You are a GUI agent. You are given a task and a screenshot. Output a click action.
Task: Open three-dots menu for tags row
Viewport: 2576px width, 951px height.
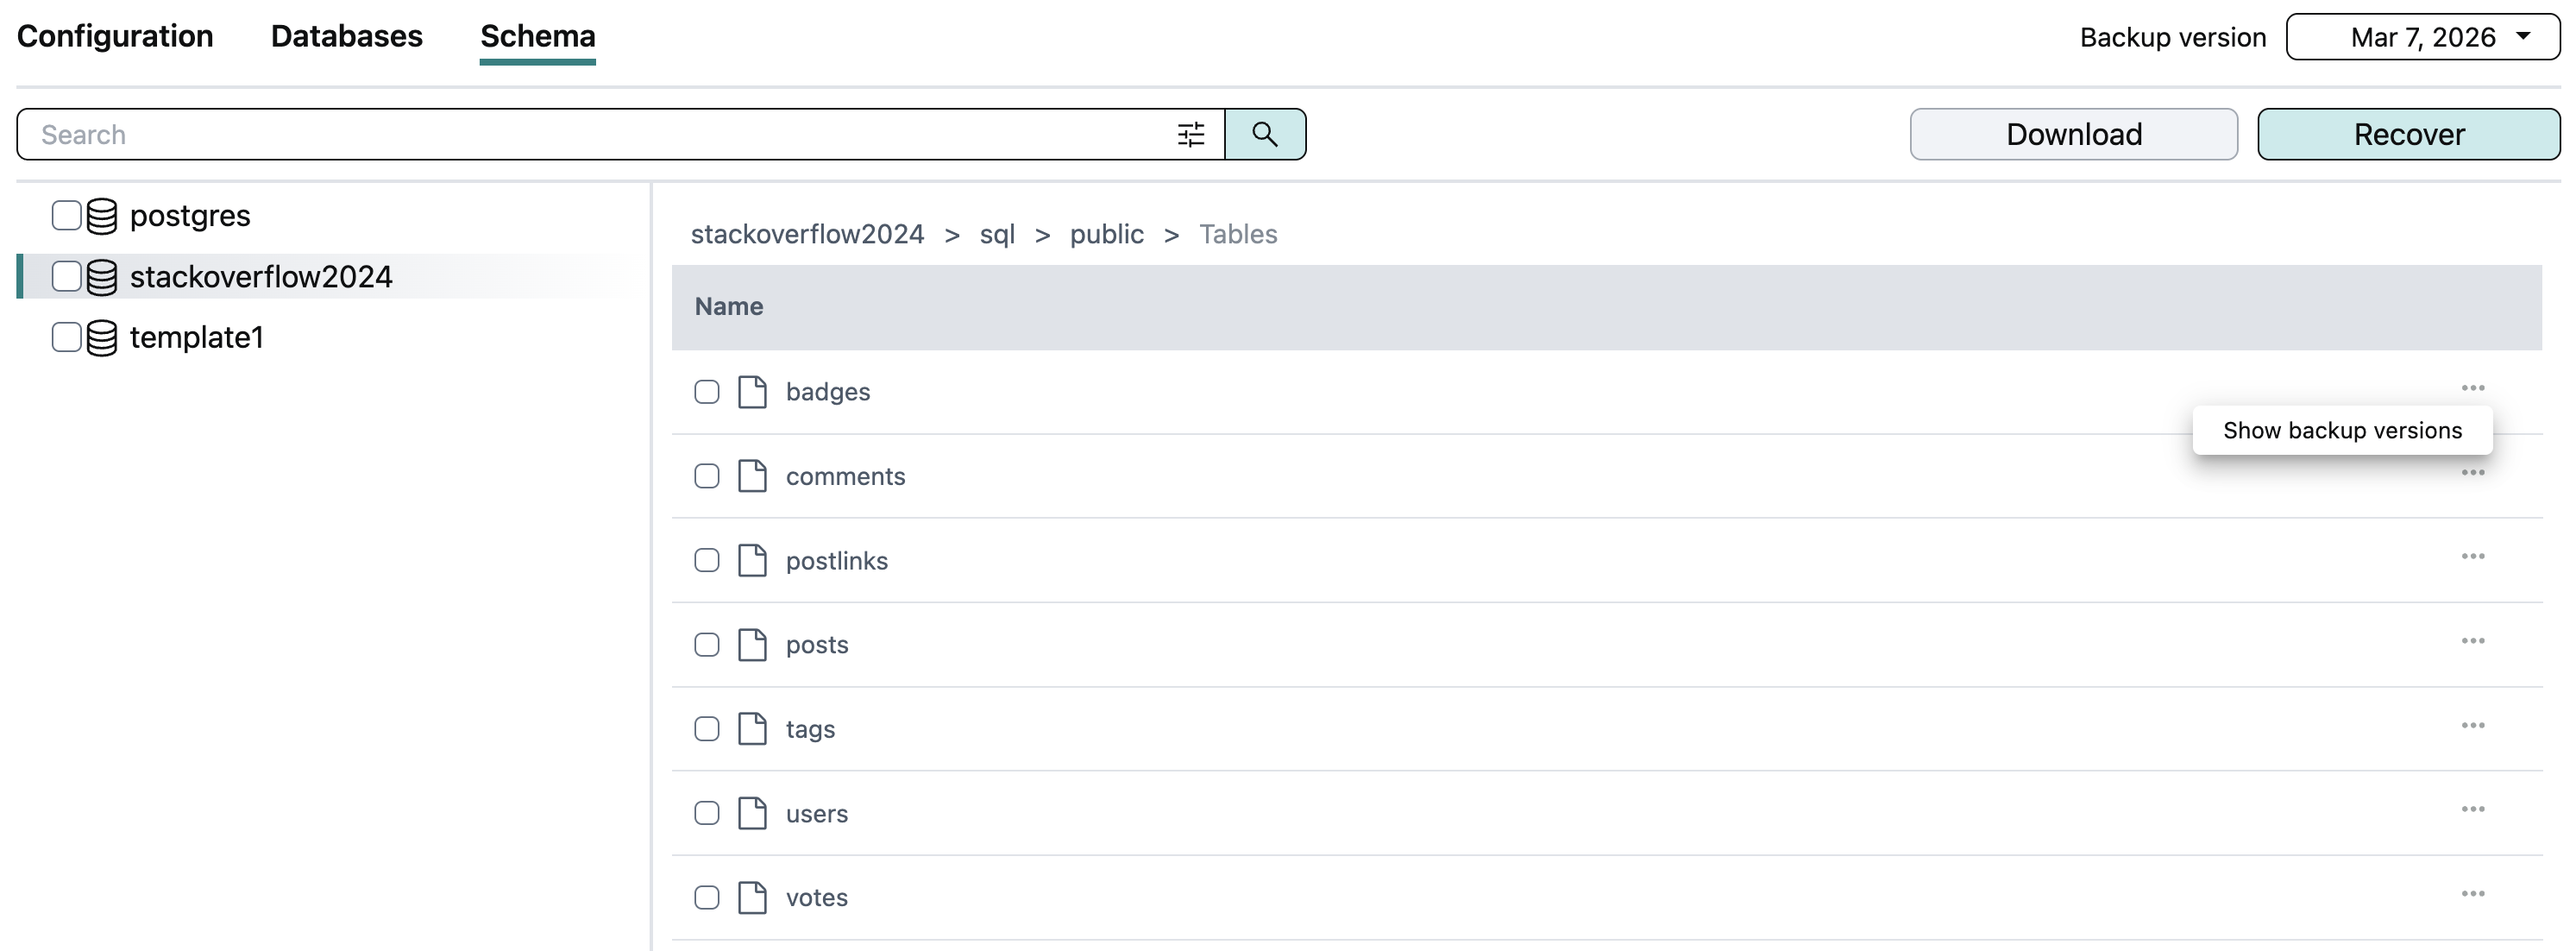point(2472,726)
